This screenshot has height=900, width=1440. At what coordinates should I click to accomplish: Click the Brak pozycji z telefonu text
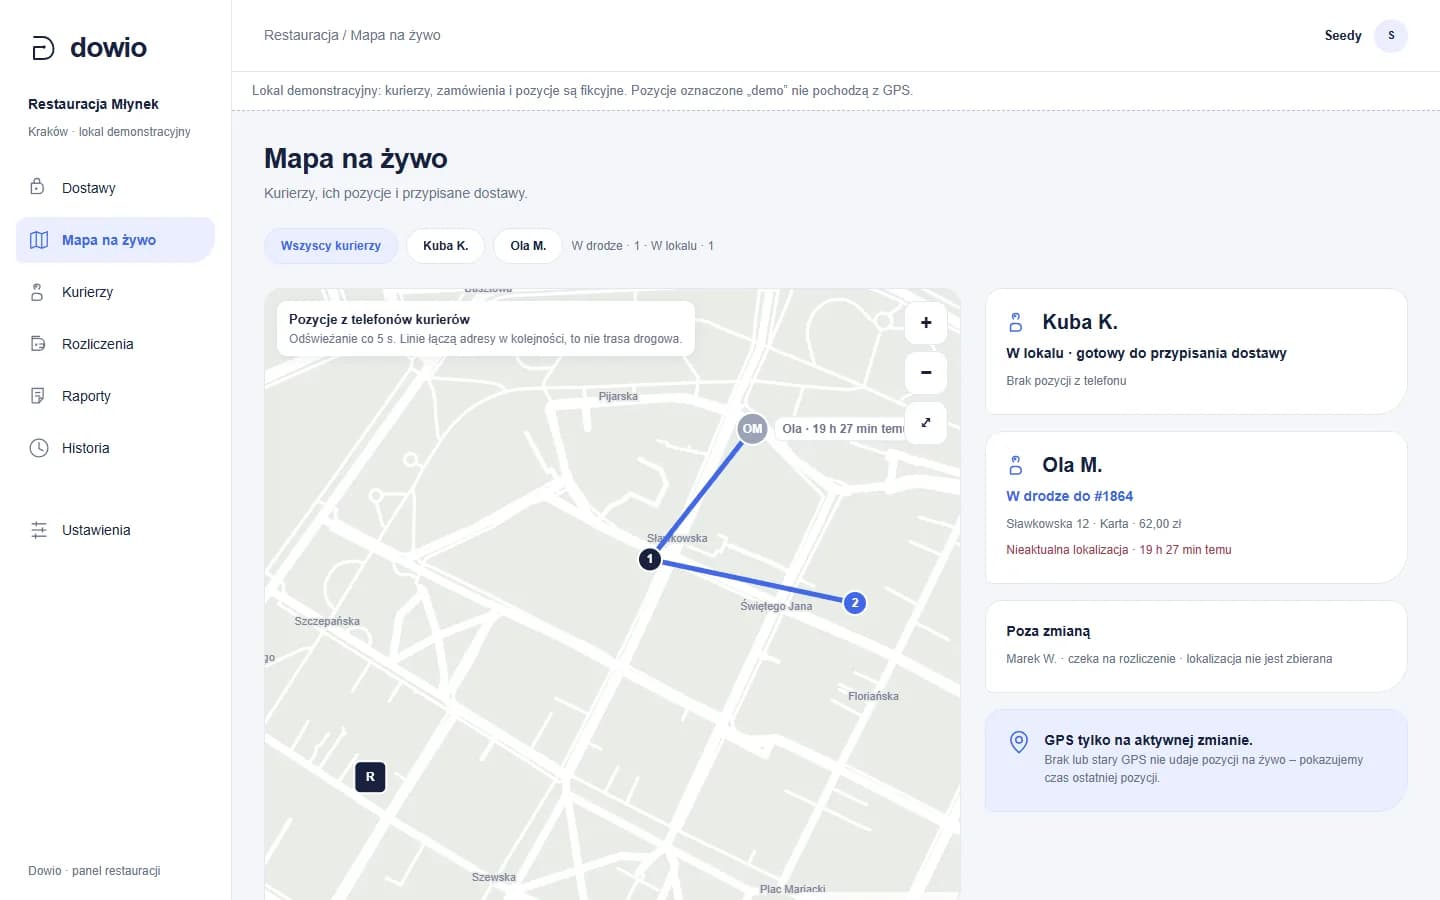(x=1066, y=381)
